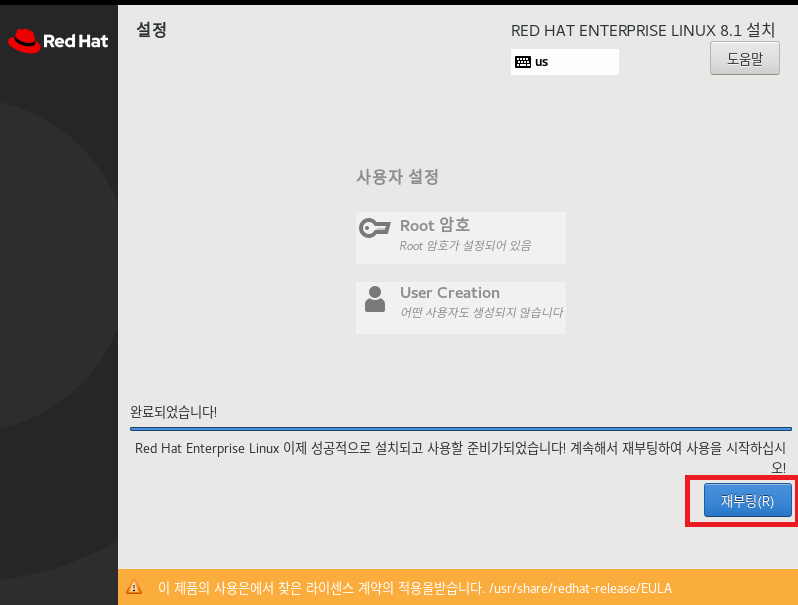Click the successful installation message text
798x605 pixels.
click(x=460, y=457)
